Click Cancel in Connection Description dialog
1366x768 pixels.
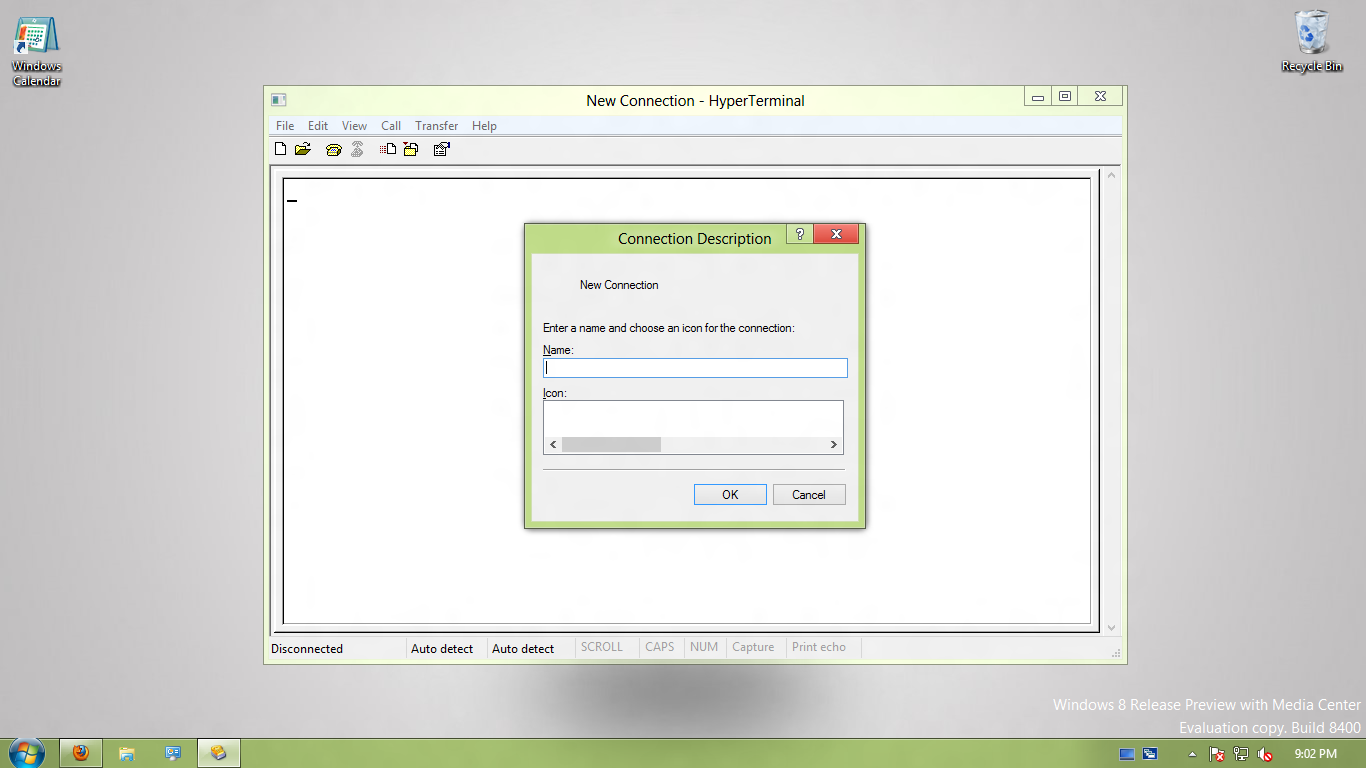809,494
